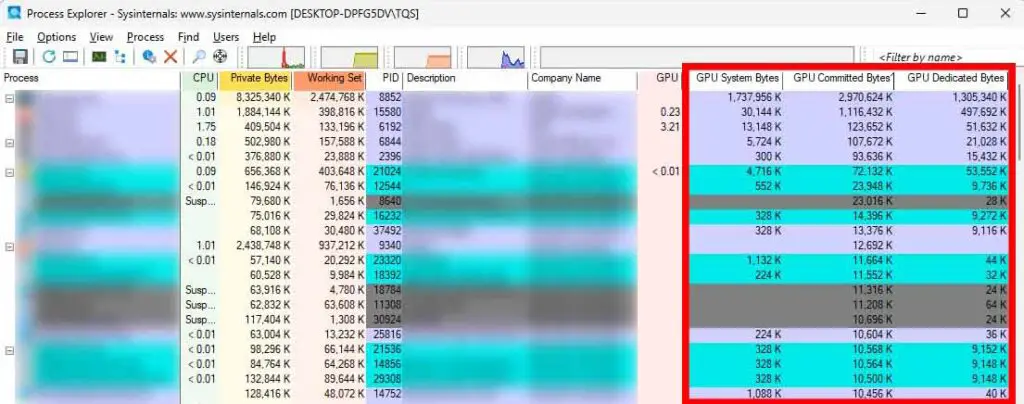The image size is (1024, 404).
Task: Select the PID cell 37492
Action: [387, 231]
